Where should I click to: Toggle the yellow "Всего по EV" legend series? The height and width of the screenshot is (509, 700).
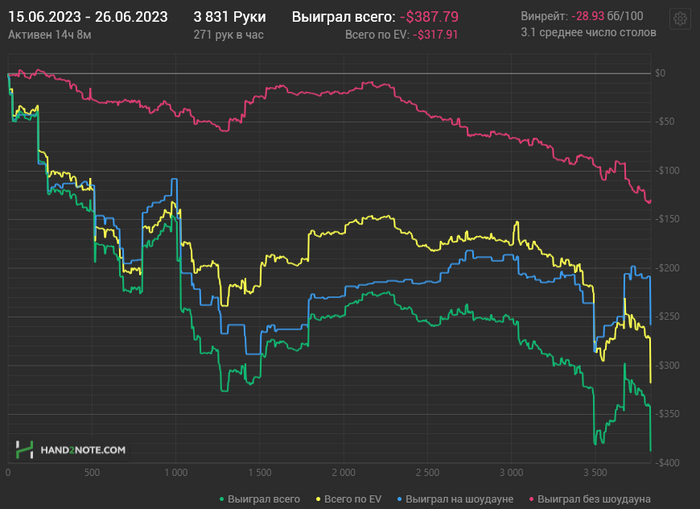click(x=349, y=499)
